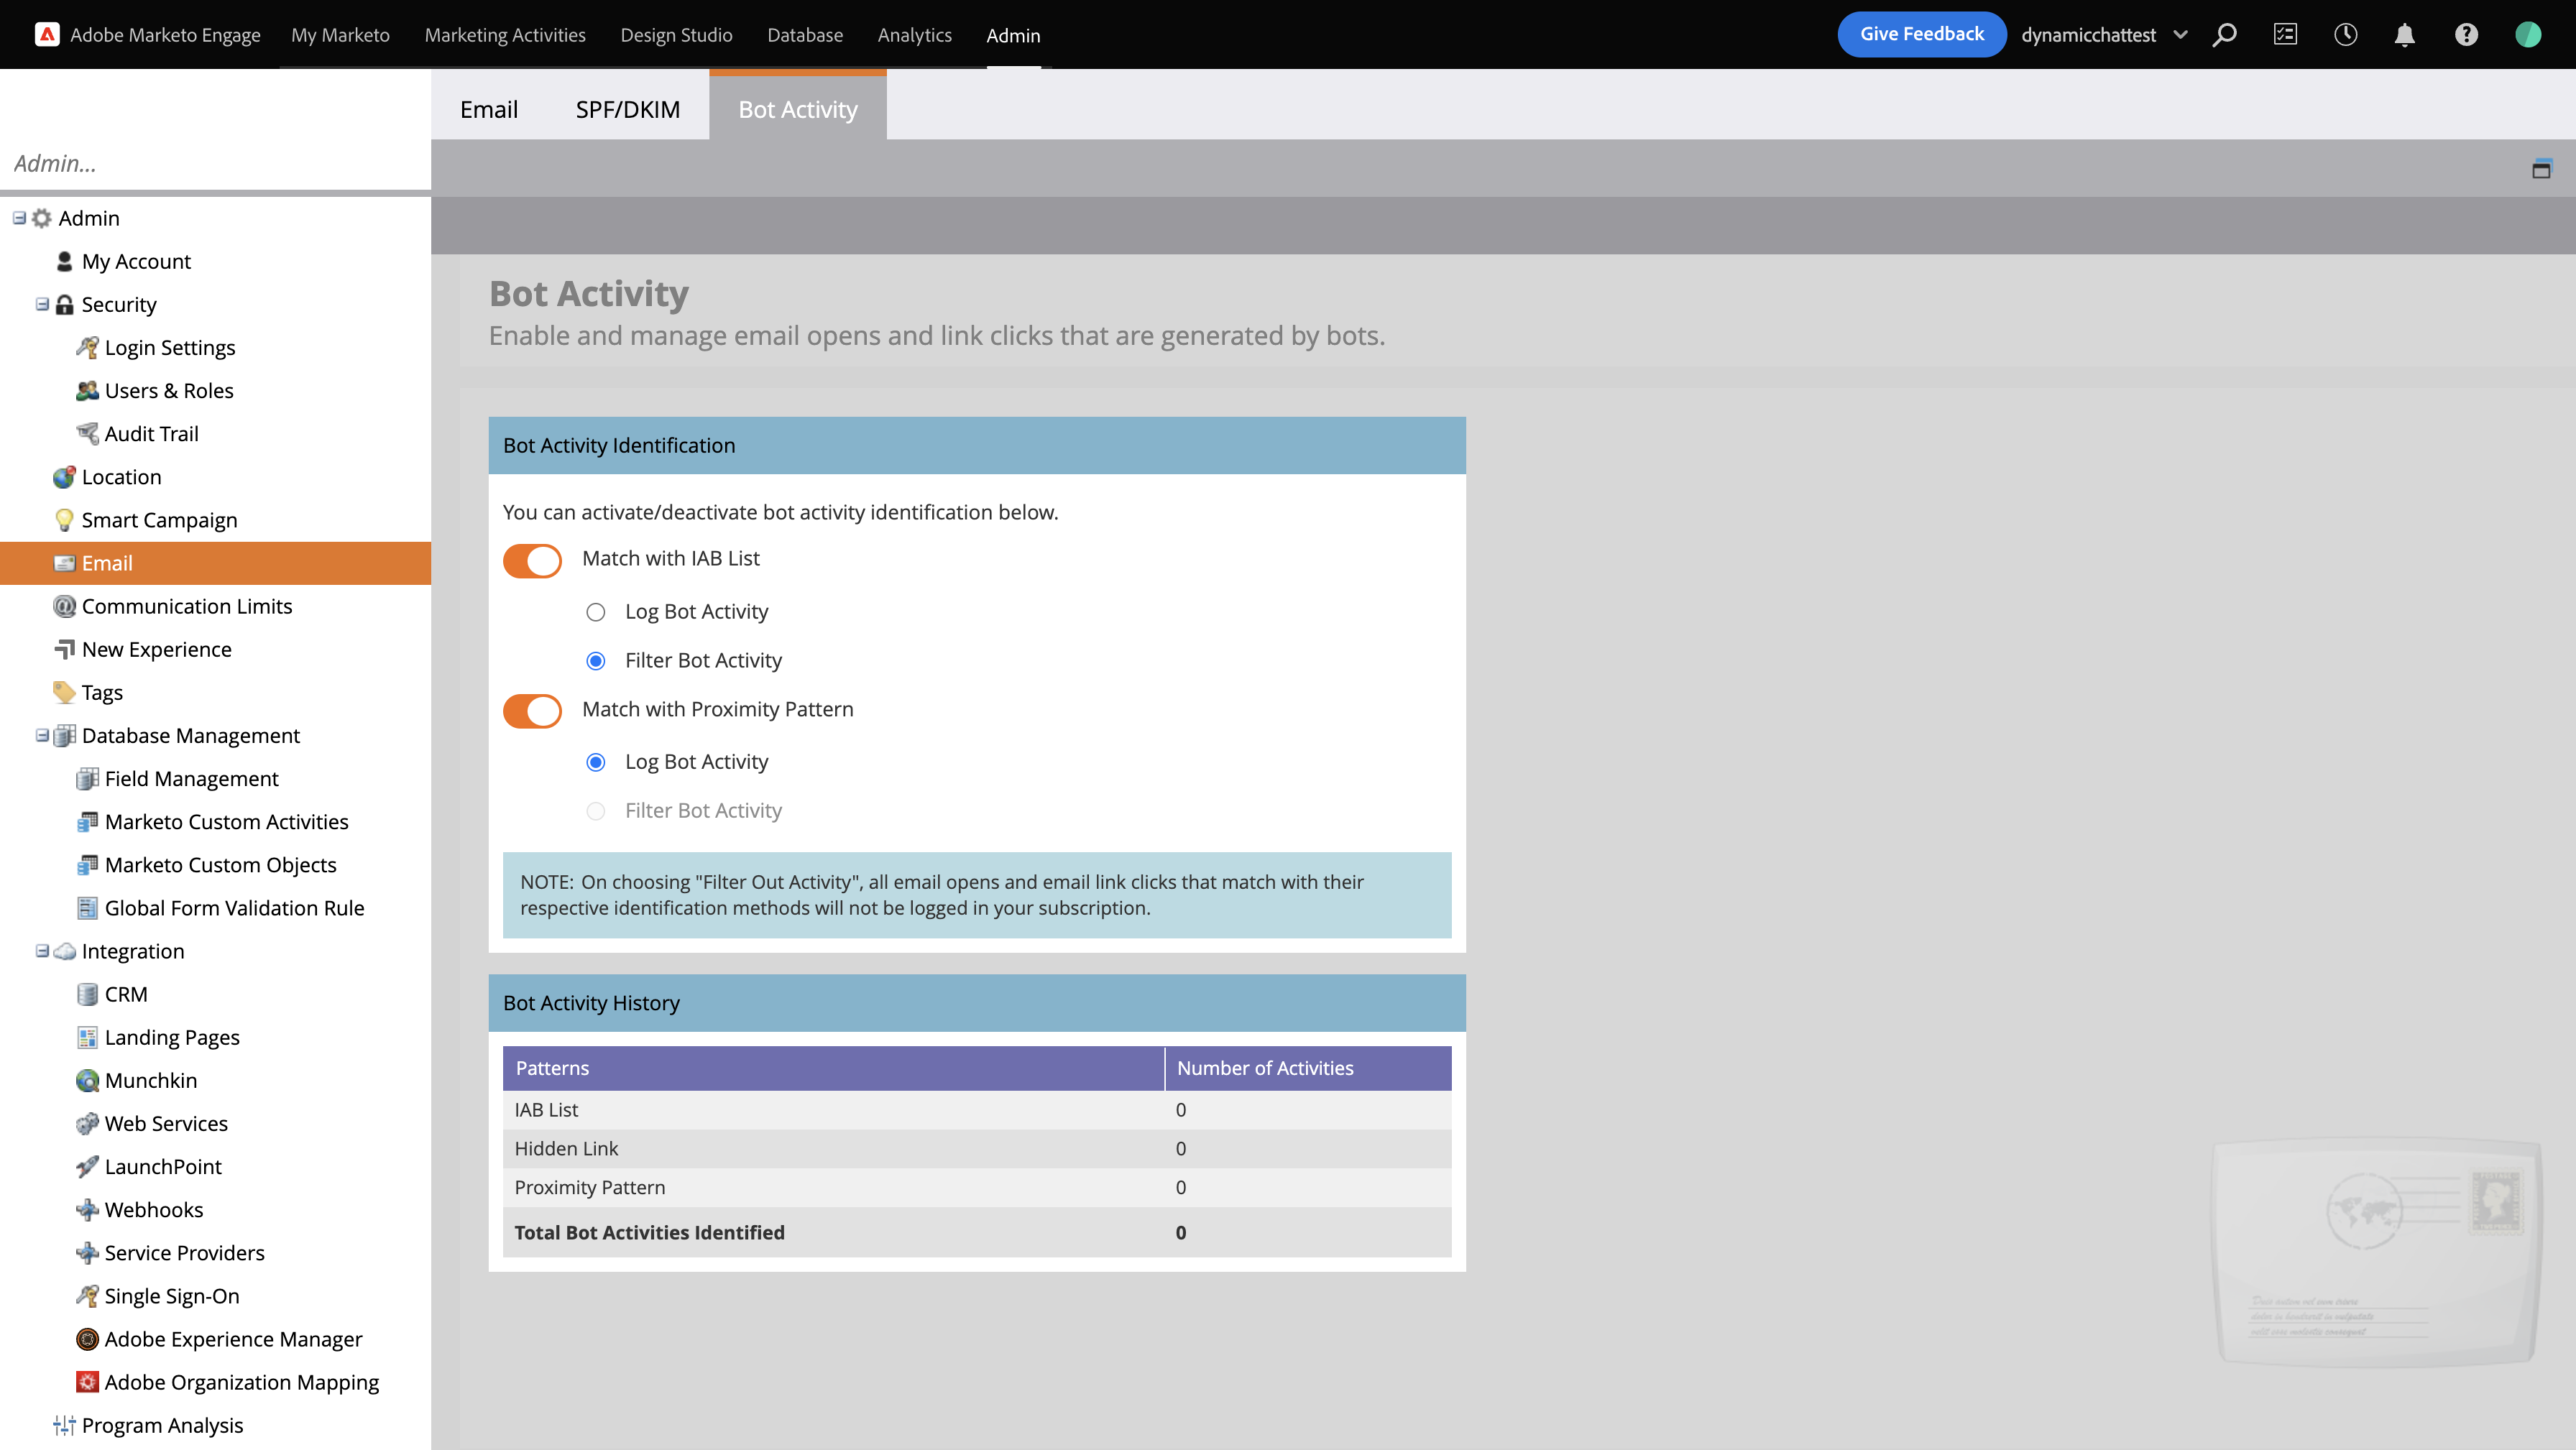Open the search magnifier in the header

(2225, 34)
